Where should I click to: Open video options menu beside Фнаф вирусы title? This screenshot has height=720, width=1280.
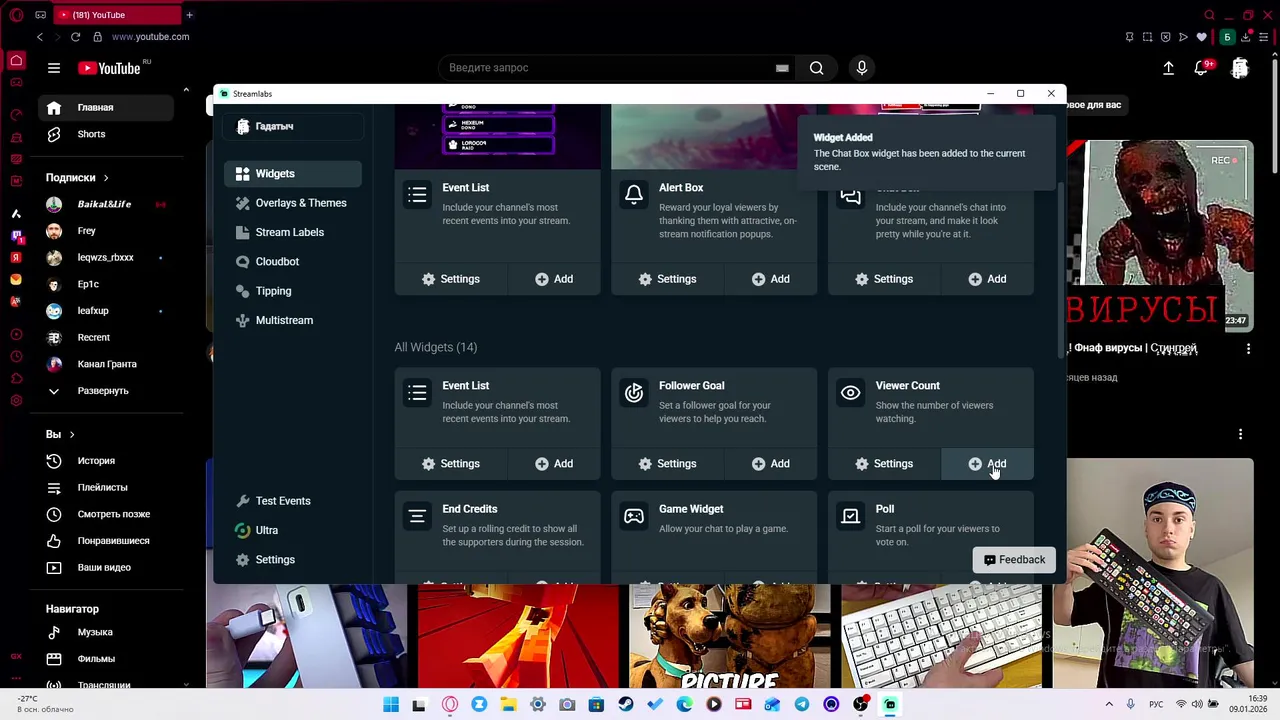click(x=1248, y=349)
